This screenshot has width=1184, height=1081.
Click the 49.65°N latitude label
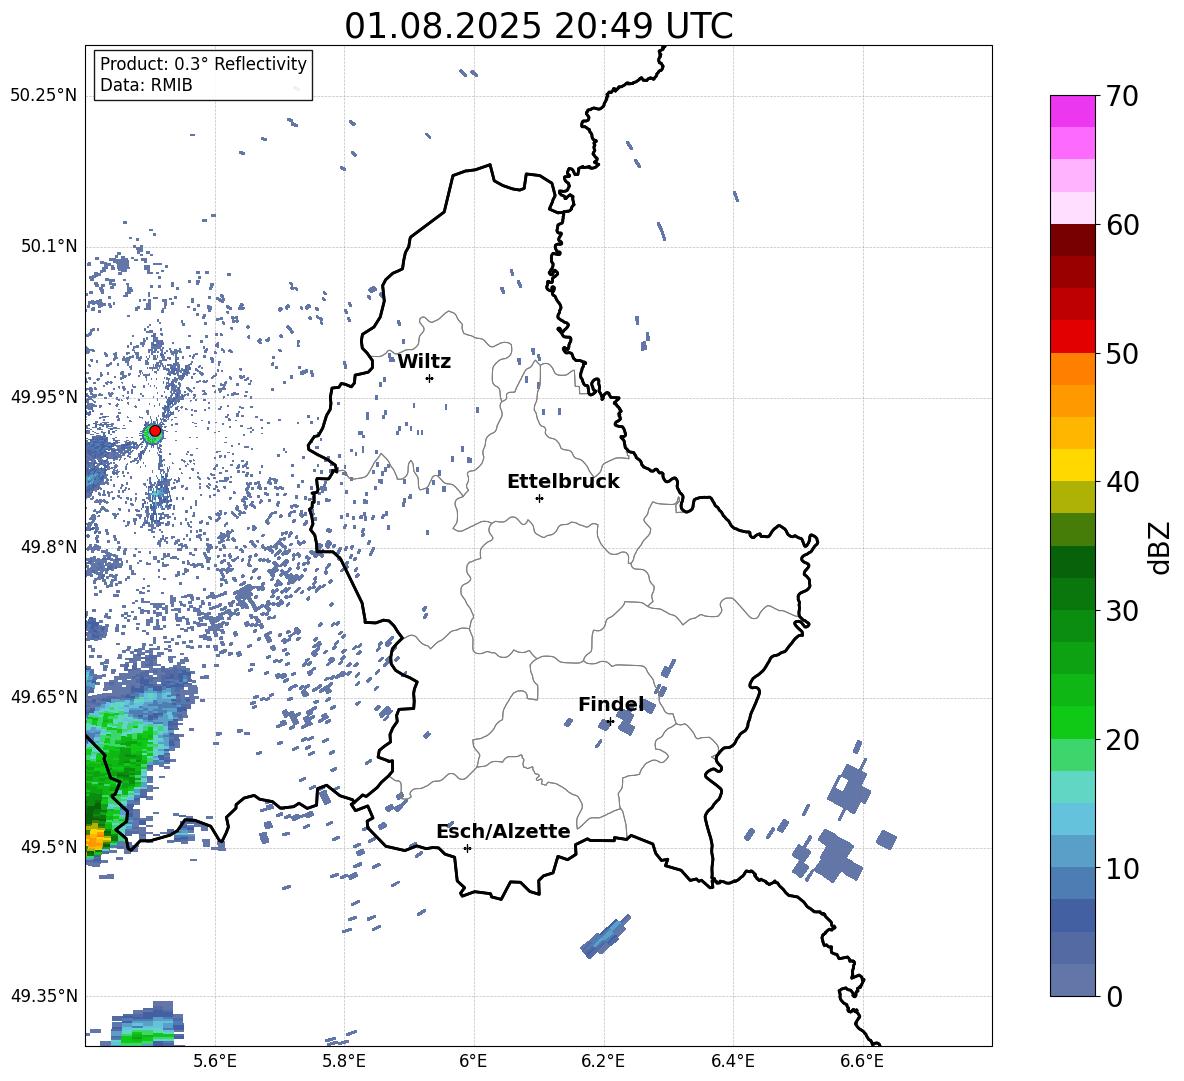44,696
